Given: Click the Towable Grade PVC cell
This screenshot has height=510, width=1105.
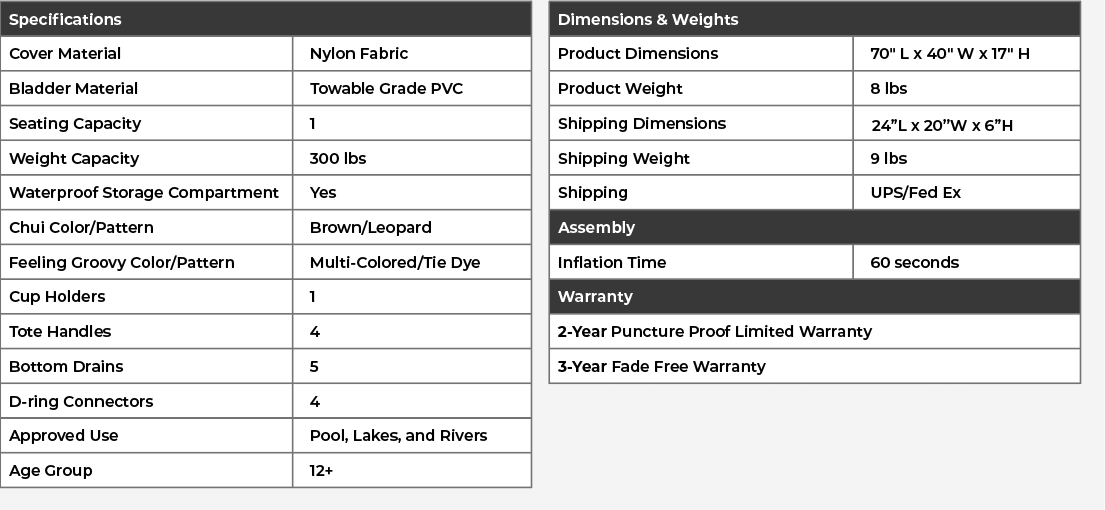Looking at the screenshot, I should (386, 88).
